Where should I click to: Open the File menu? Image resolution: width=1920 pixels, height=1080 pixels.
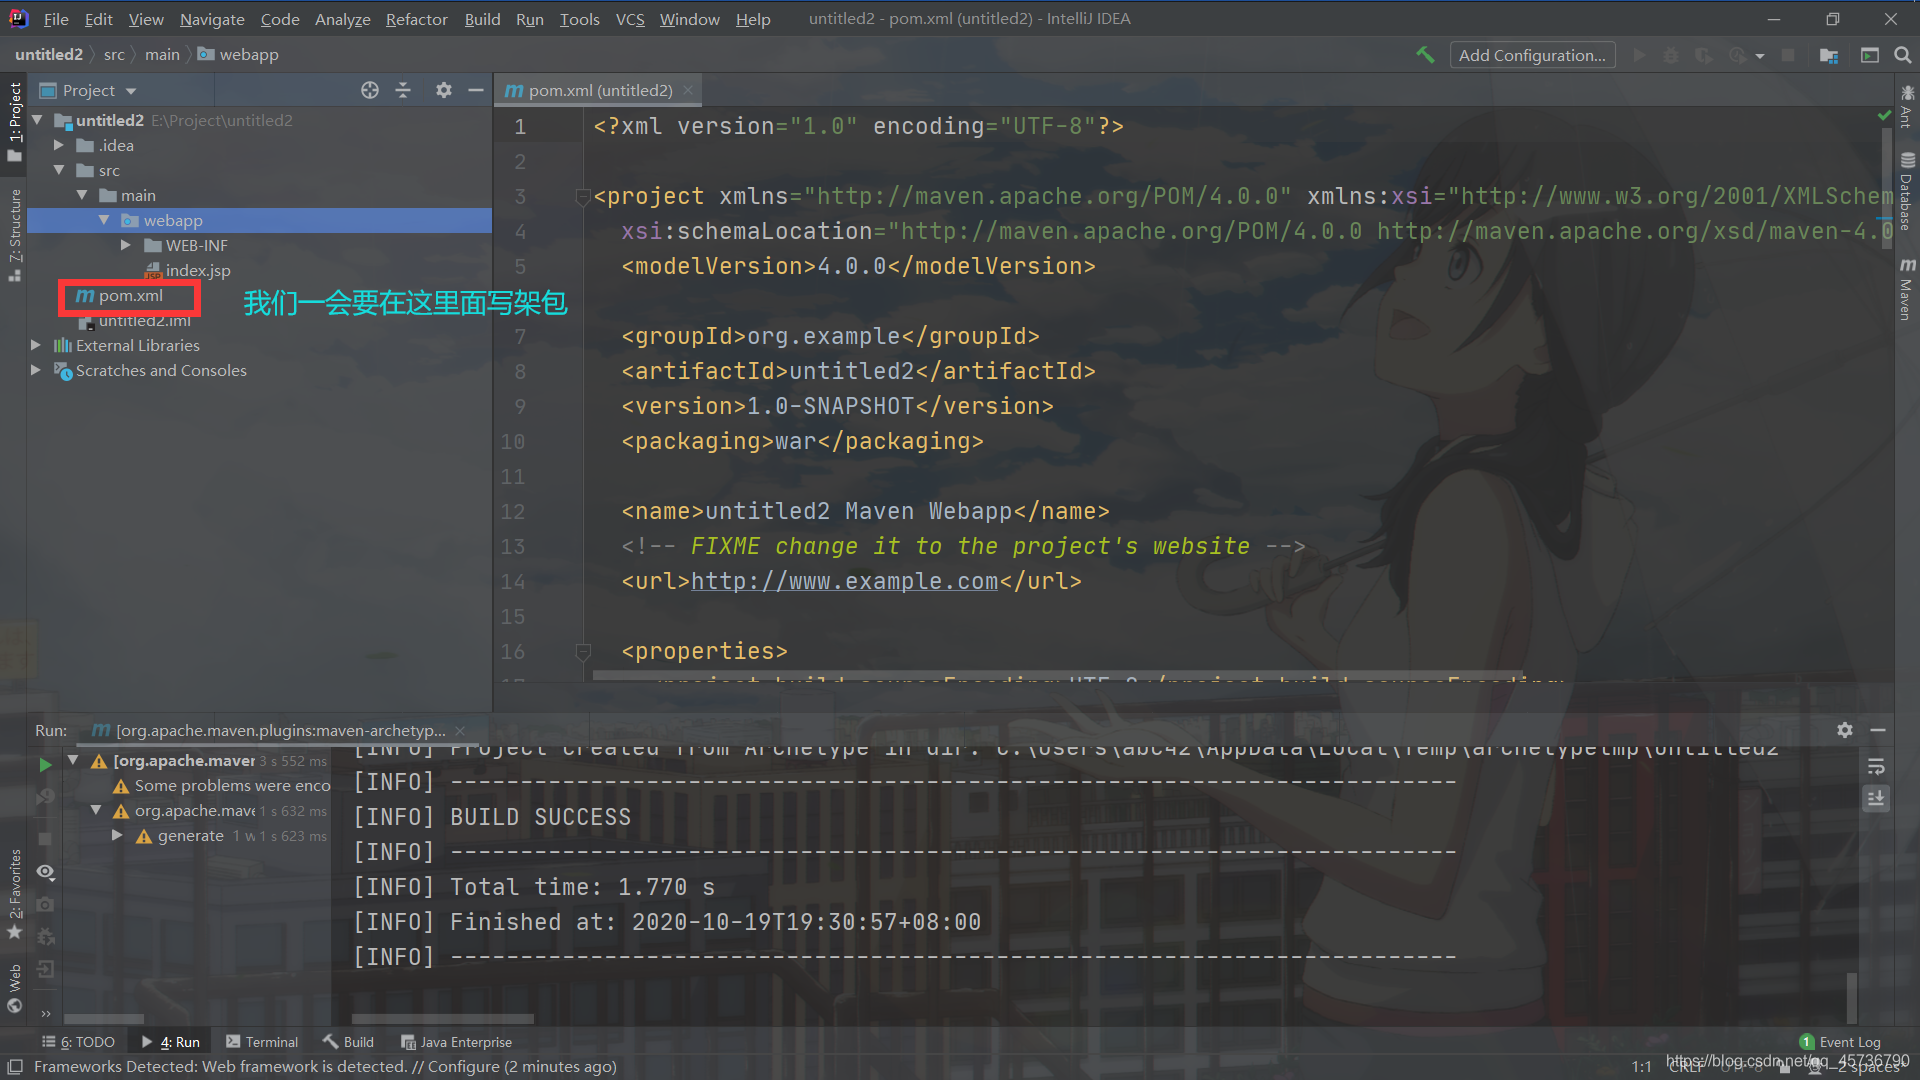(x=56, y=19)
